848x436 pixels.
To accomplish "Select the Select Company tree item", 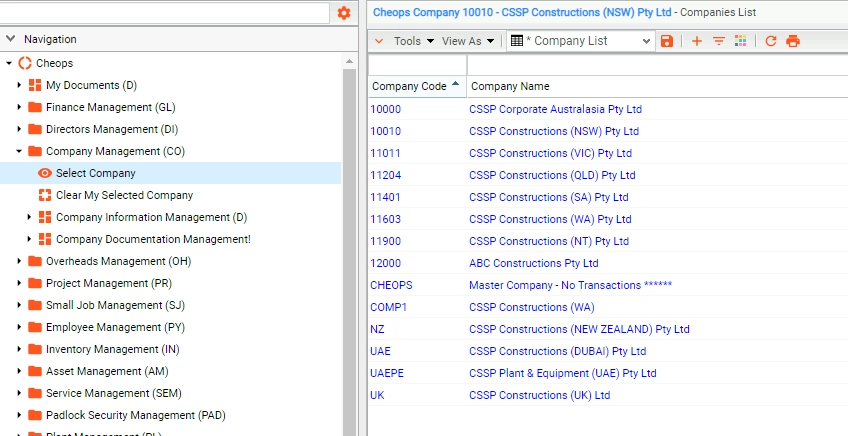I will click(96, 173).
